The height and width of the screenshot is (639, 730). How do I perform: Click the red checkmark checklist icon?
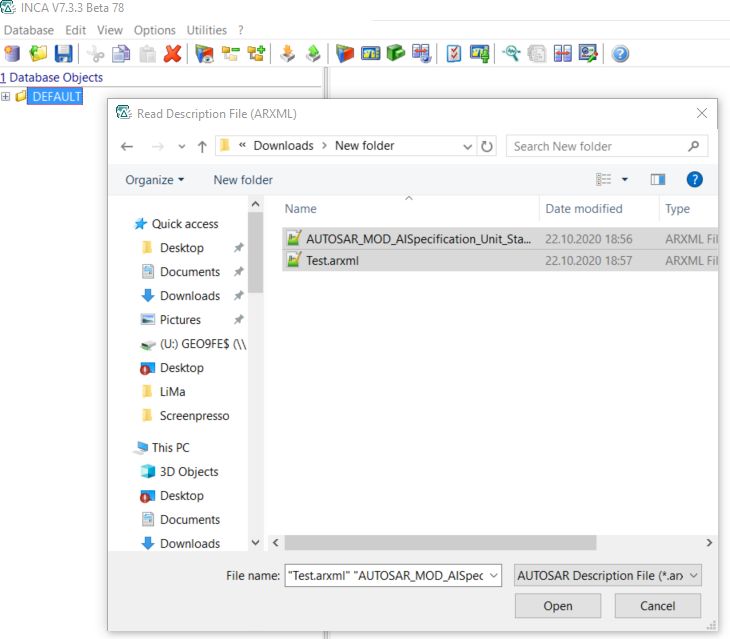point(453,54)
